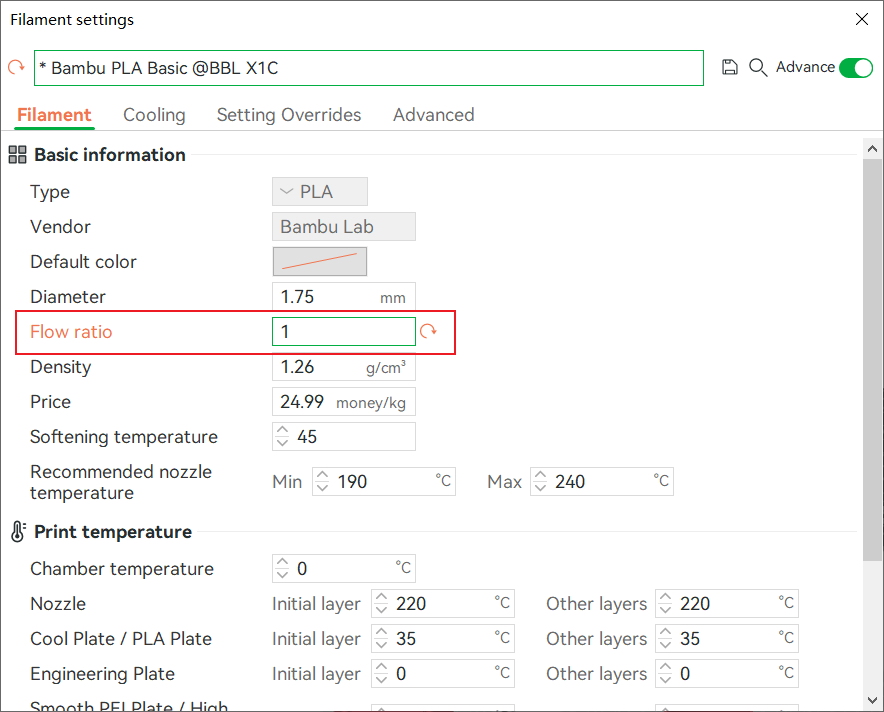Click the Engineering Plate label

click(x=102, y=674)
